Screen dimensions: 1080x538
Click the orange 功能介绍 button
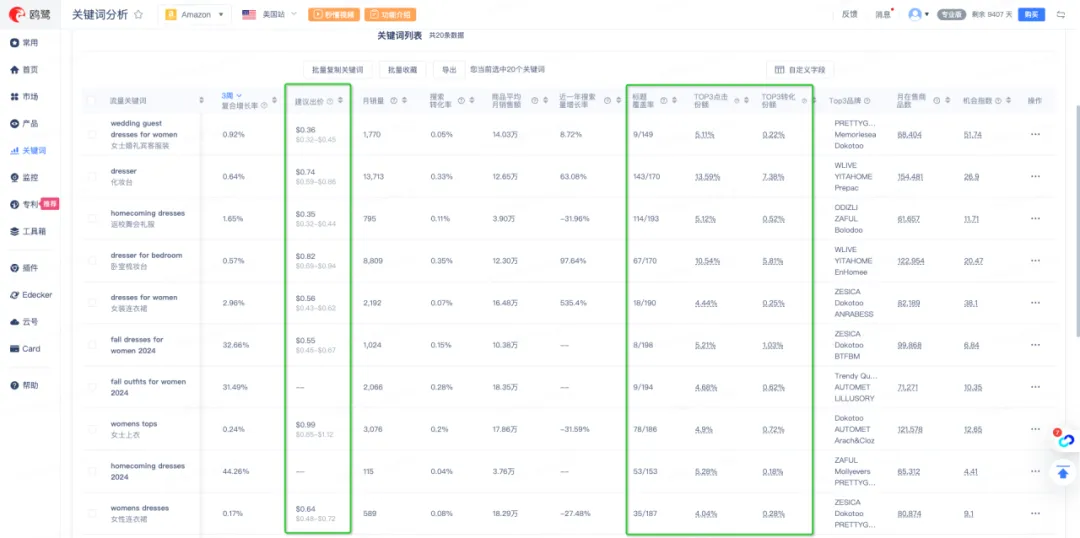point(390,14)
